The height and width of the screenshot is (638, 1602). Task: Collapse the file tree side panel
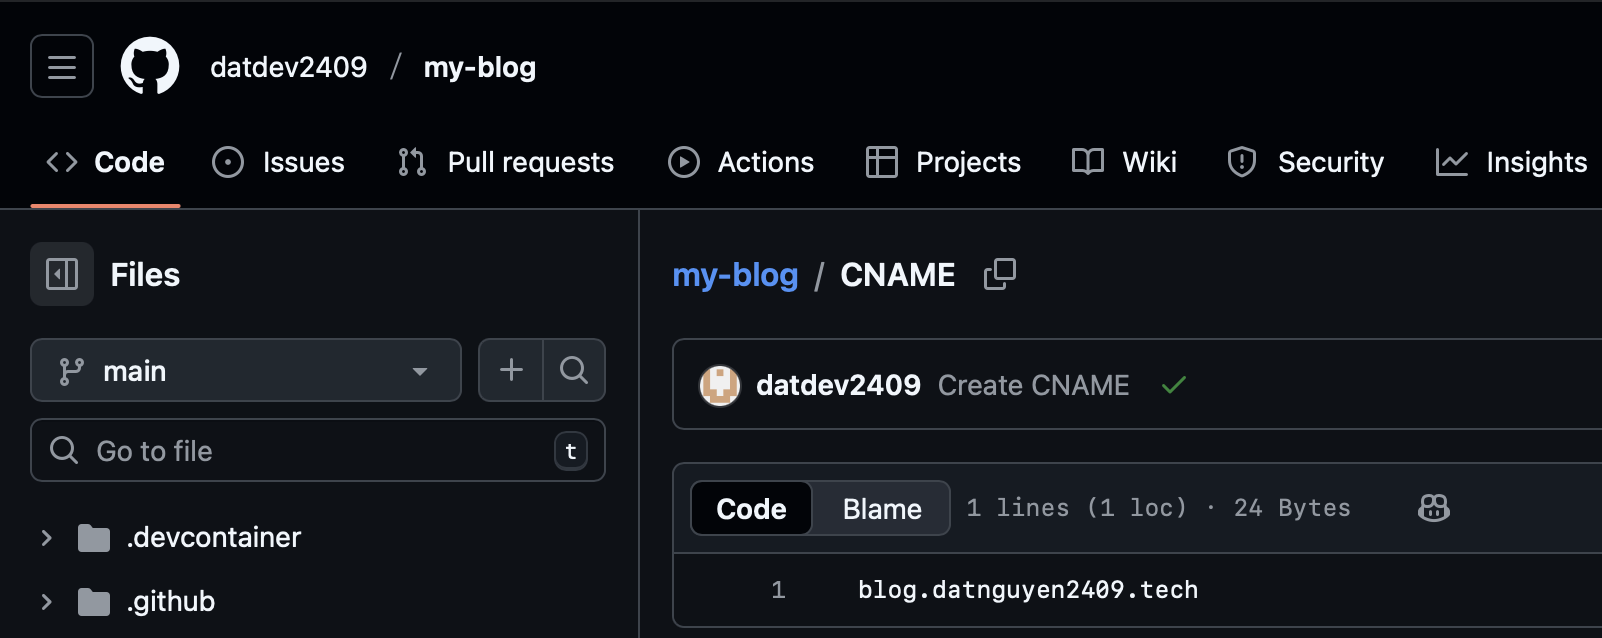[x=62, y=274]
